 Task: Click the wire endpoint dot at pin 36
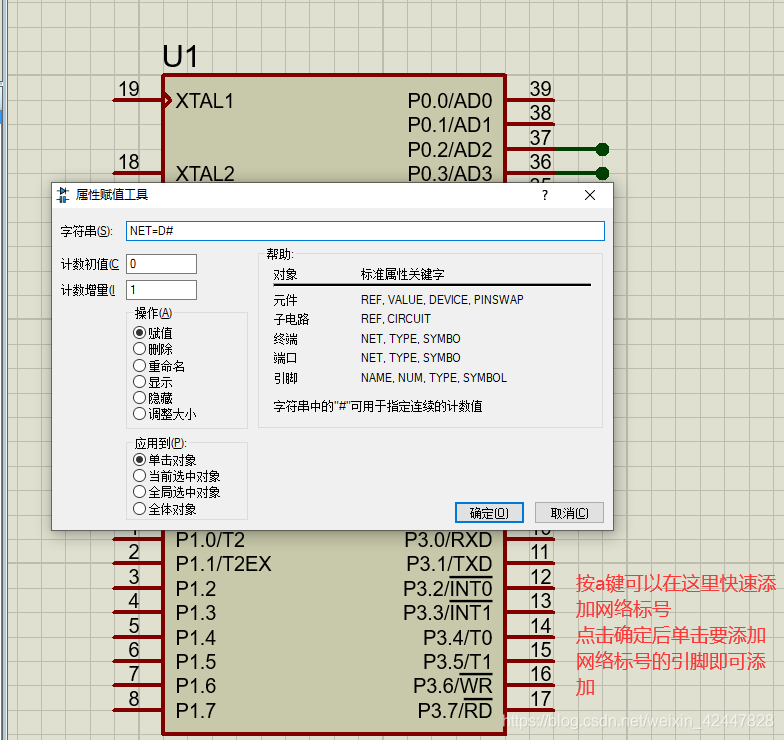tap(602, 173)
